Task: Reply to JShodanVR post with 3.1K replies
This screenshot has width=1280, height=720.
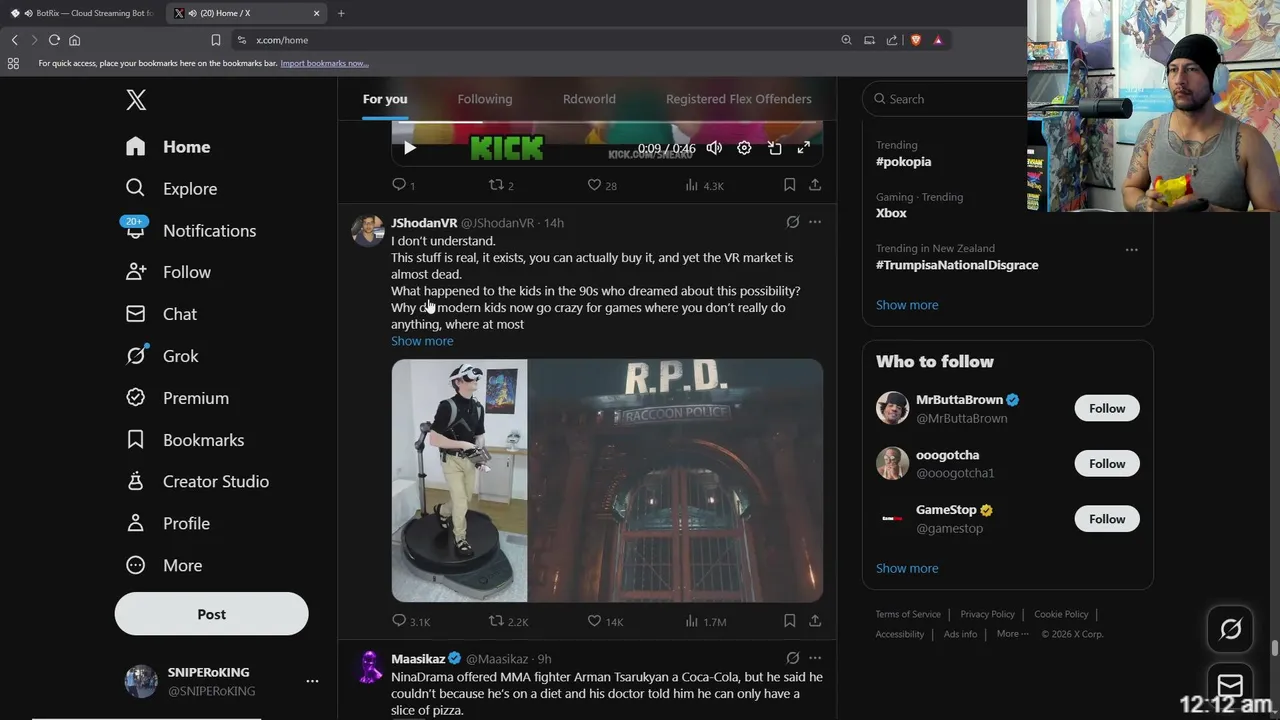Action: tap(411, 621)
